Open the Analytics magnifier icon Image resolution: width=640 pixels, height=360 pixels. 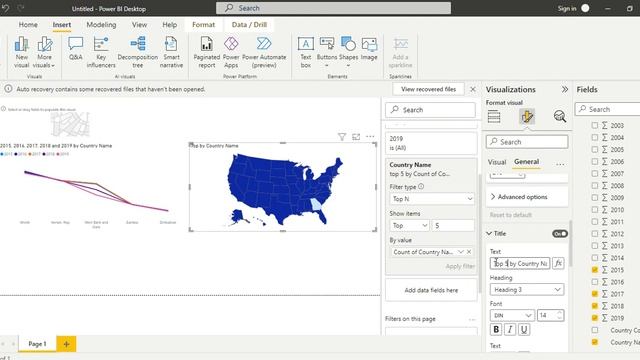(x=560, y=117)
